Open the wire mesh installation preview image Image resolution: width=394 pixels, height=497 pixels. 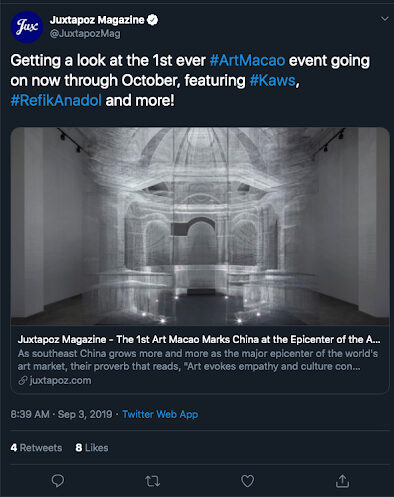(200, 226)
